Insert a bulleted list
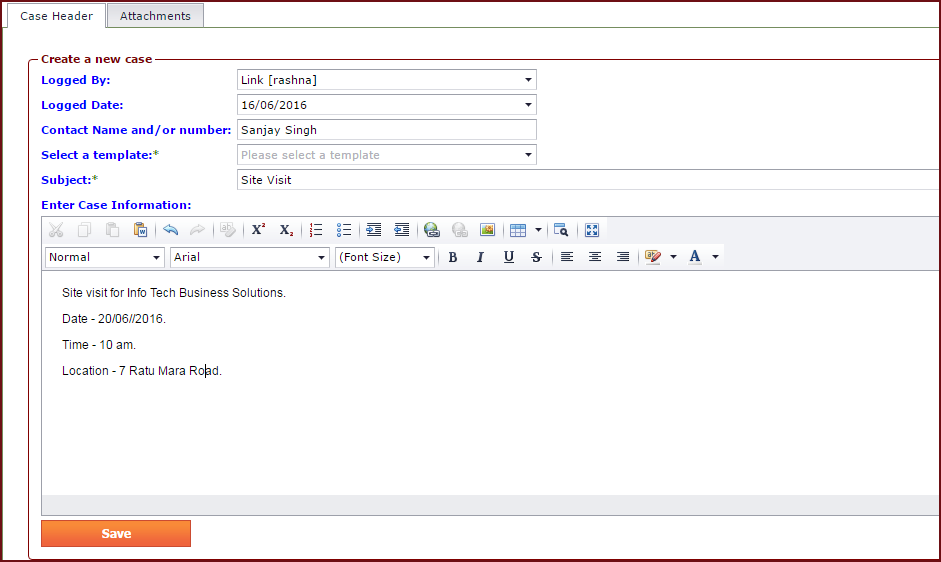The height and width of the screenshot is (562, 941). (344, 230)
